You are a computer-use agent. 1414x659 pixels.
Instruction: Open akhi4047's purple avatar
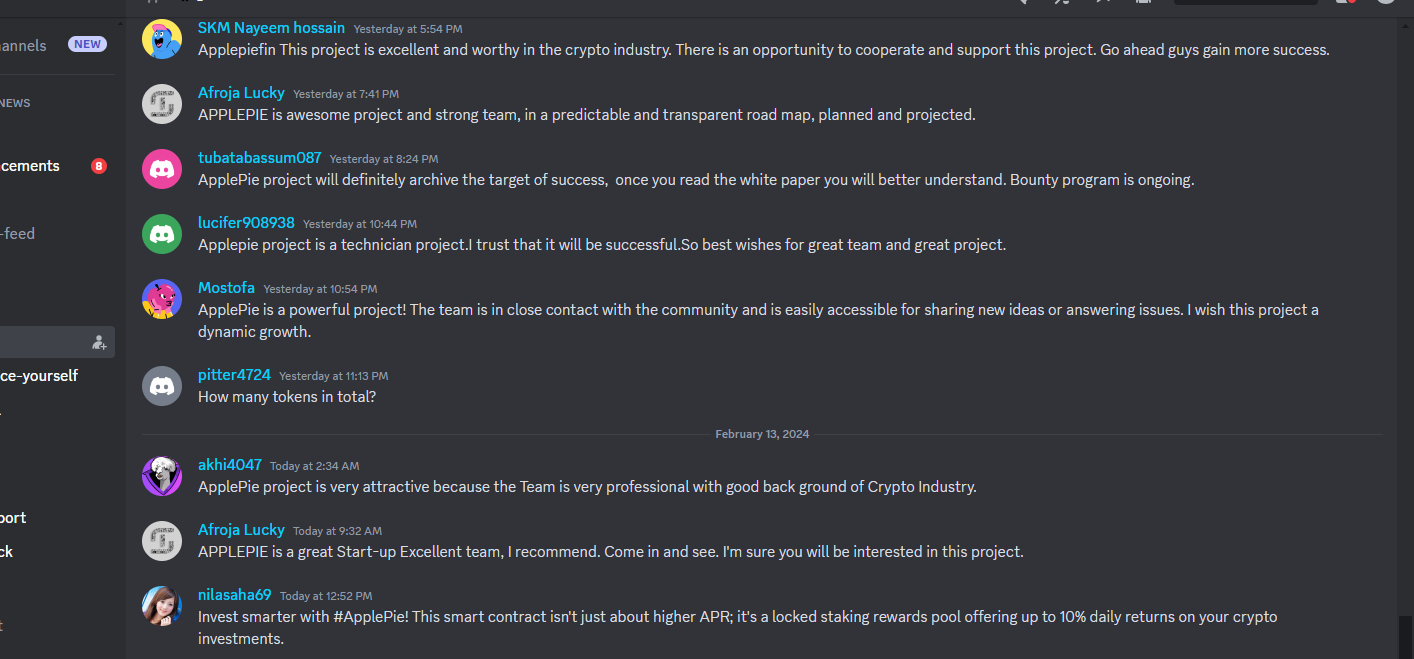(x=162, y=476)
